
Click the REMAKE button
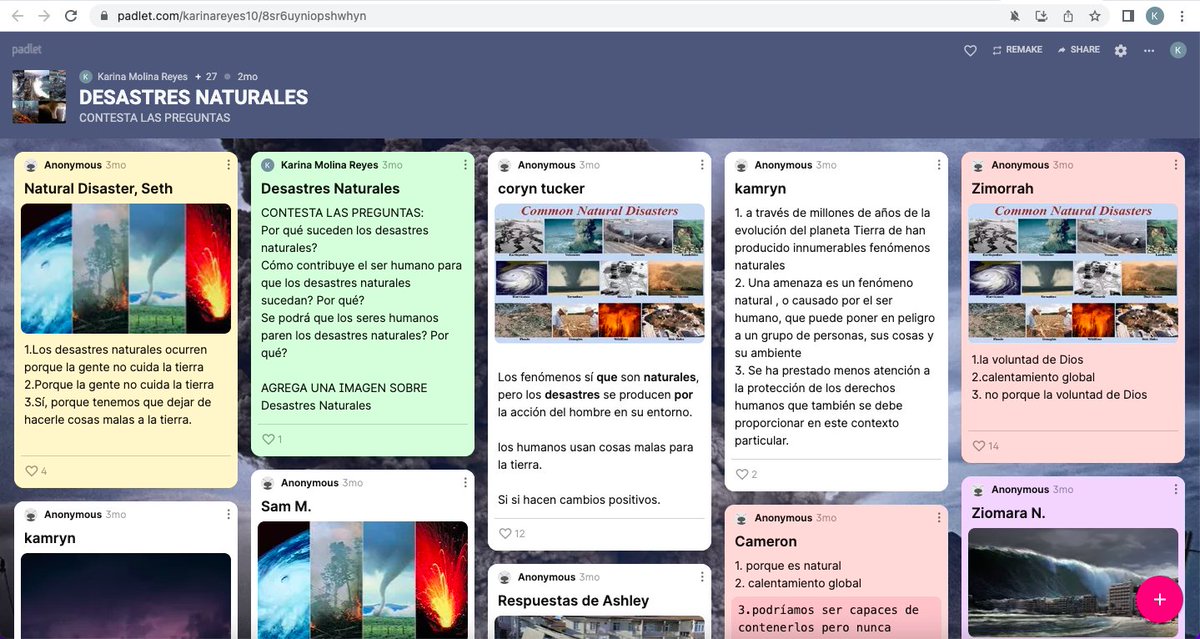coord(1017,50)
